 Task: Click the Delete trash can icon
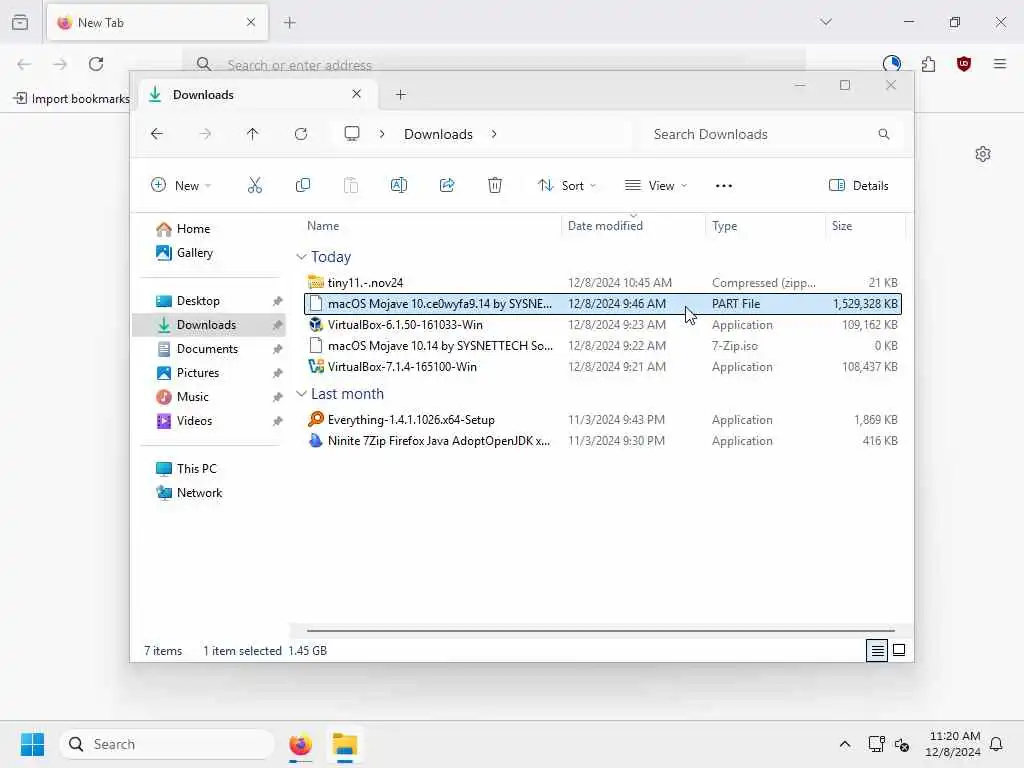click(x=495, y=185)
